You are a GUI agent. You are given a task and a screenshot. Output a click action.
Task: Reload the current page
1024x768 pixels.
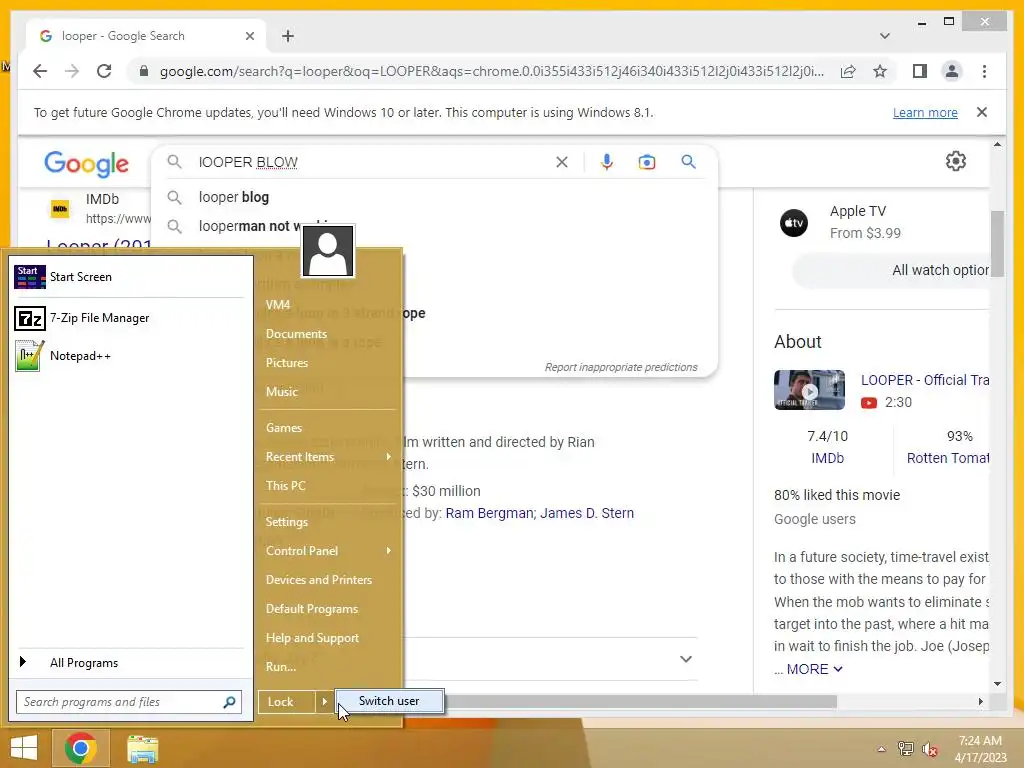click(104, 71)
